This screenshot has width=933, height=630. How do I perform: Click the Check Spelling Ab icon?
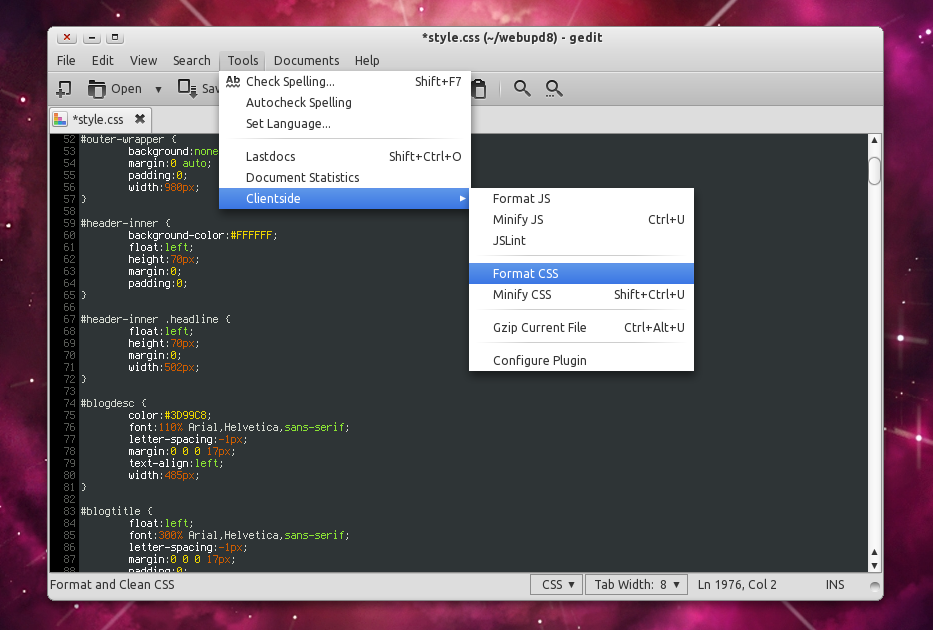(x=233, y=82)
